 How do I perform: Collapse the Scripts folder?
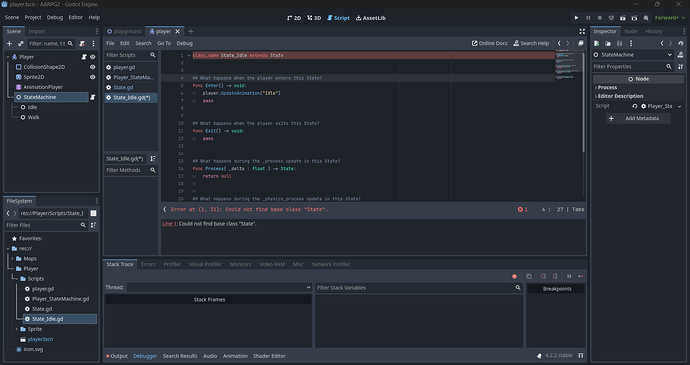tap(17, 279)
